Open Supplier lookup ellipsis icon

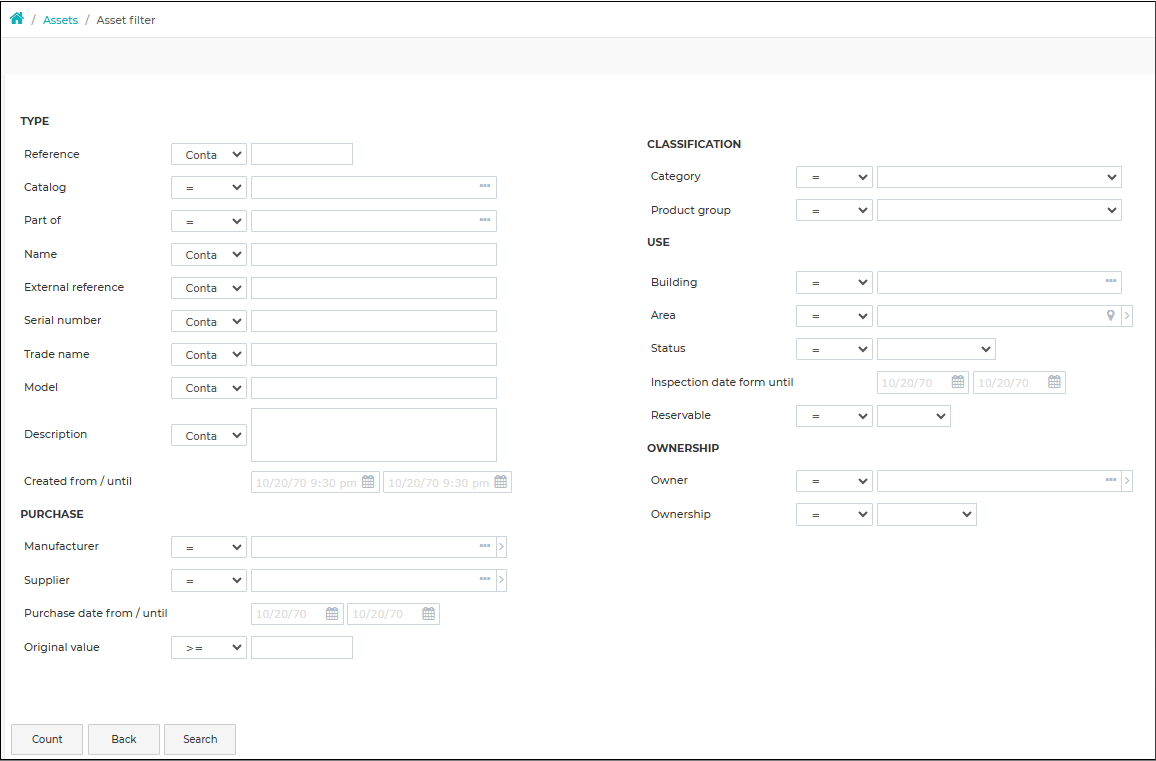click(x=484, y=580)
